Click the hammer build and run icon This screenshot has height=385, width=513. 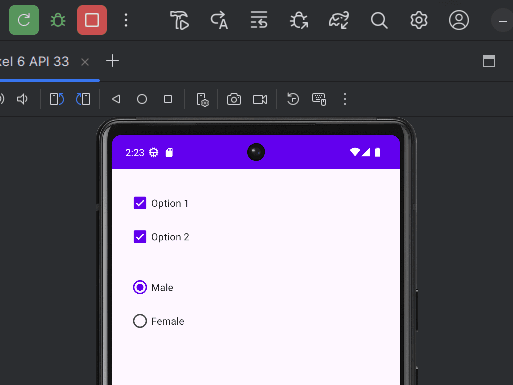[x=179, y=20]
